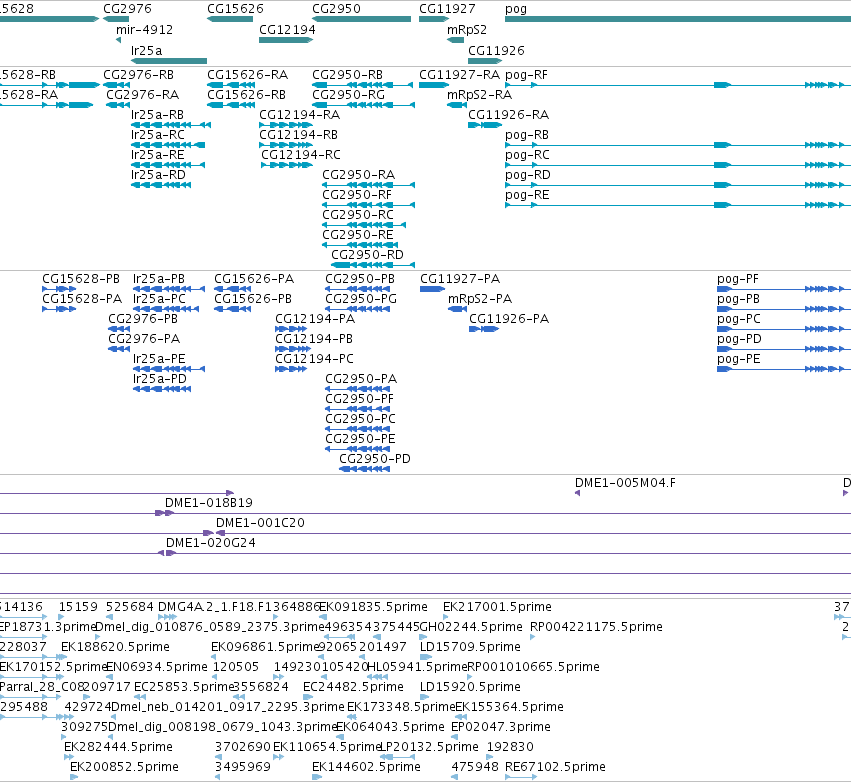Click the CG12194 gene bar
Image resolution: width=851 pixels, height=782 pixels.
pyautogui.click(x=286, y=40)
